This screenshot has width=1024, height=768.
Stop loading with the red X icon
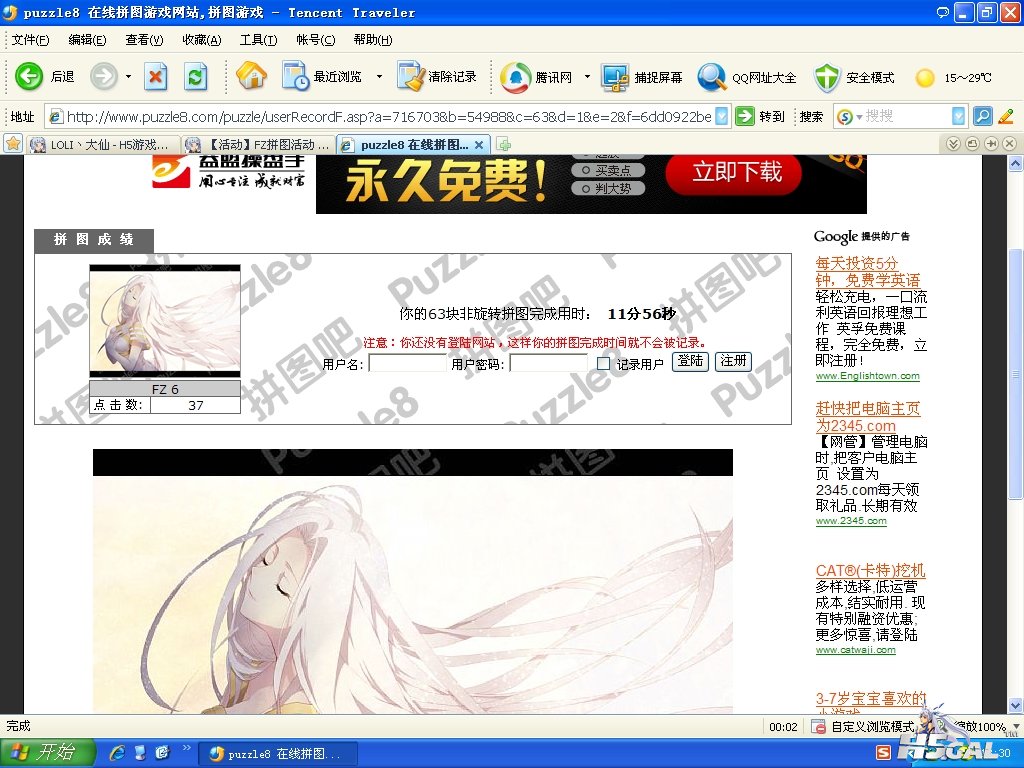155,77
